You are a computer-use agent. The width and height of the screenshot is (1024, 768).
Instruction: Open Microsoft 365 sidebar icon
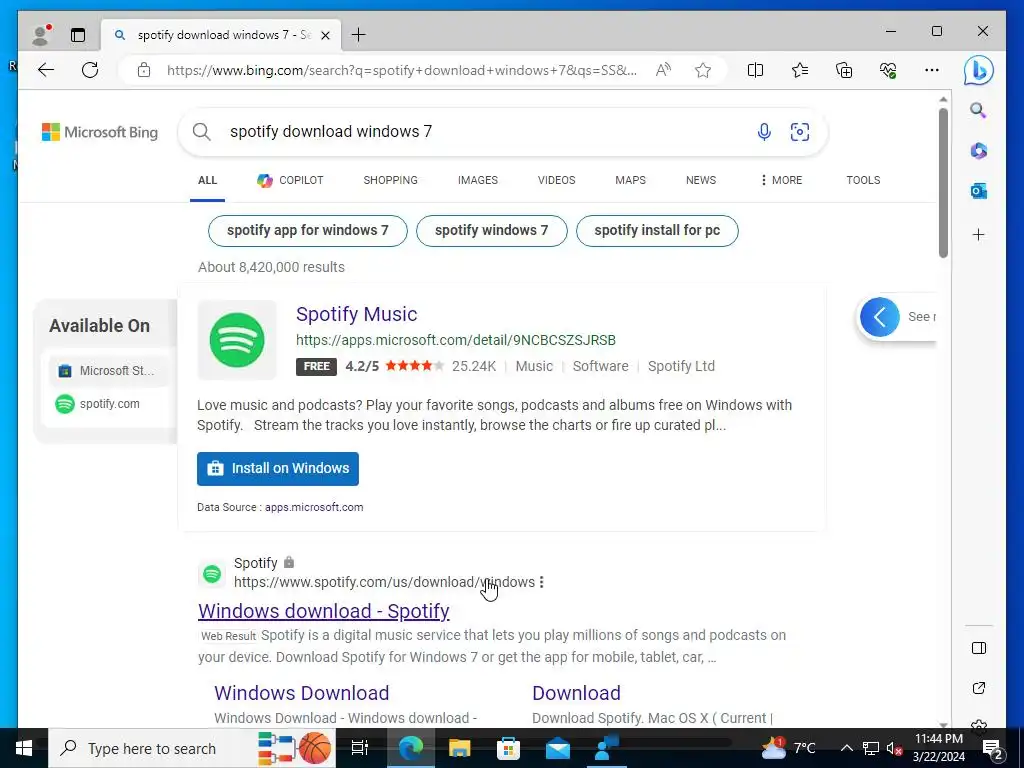(978, 151)
